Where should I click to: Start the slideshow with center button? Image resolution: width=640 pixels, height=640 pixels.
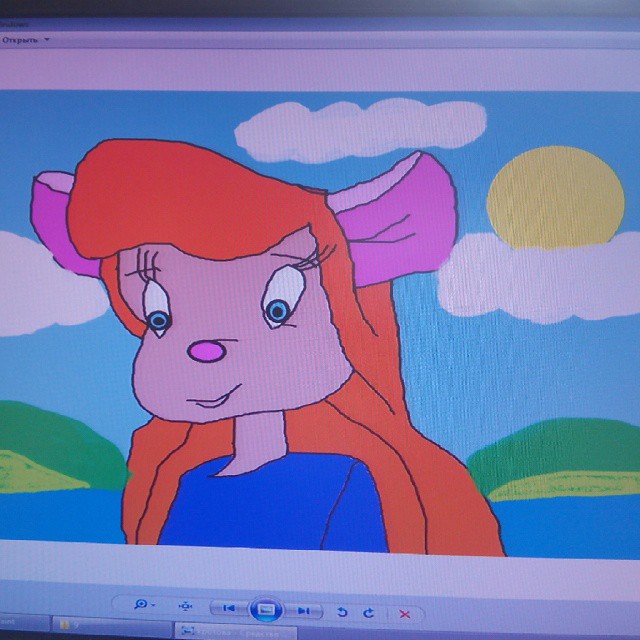click(x=266, y=609)
